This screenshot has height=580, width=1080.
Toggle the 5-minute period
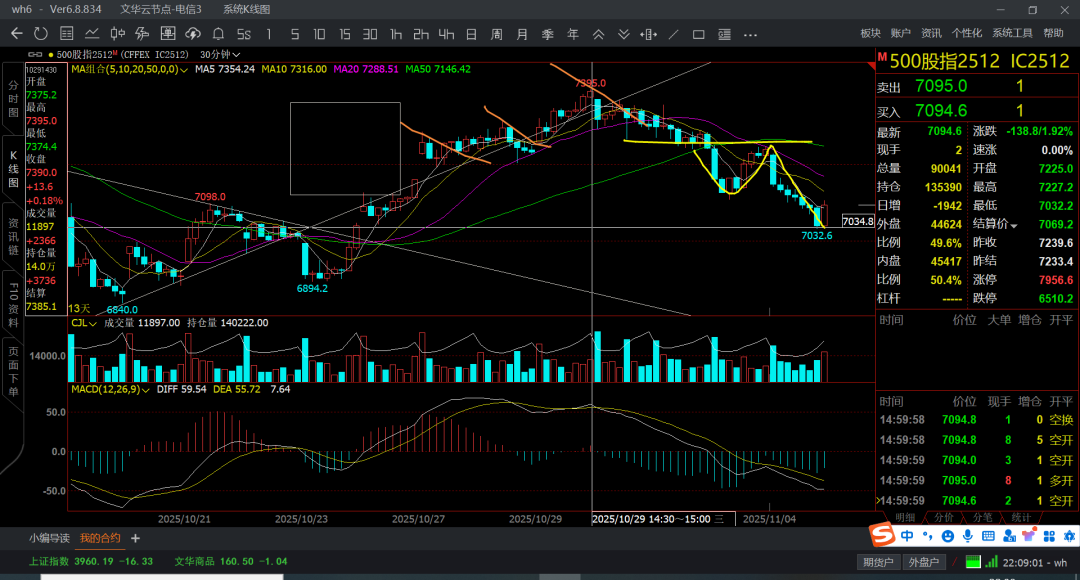[294, 33]
